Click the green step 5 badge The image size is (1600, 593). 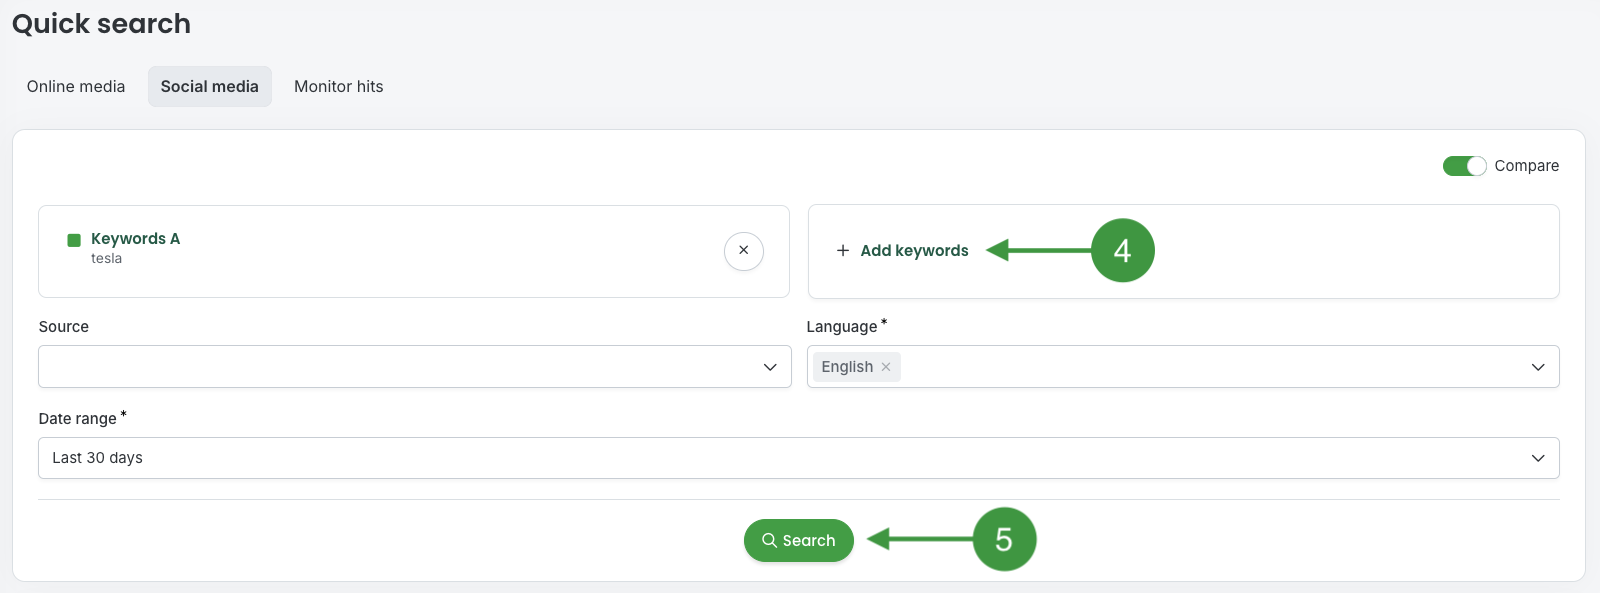point(1004,540)
